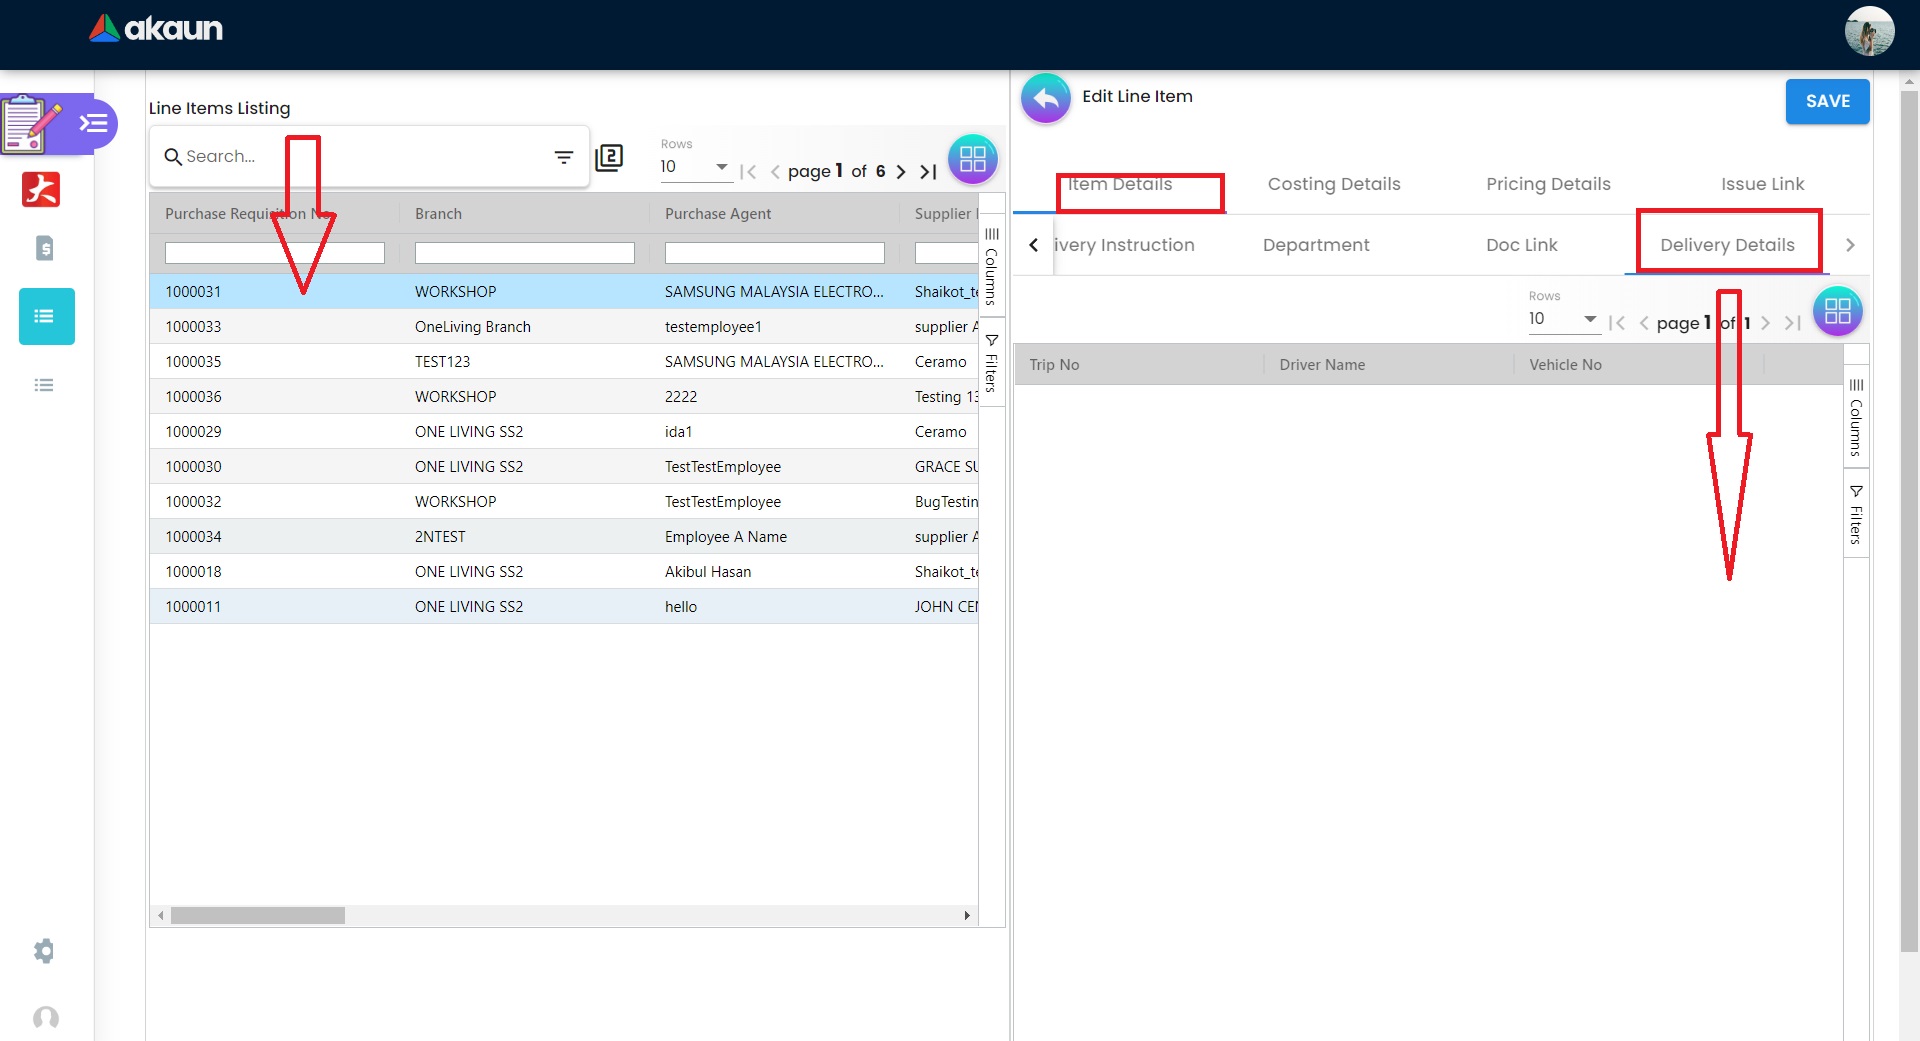Viewport: 1920px width, 1041px height.
Task: Click the stacked pages icon next to search
Action: pos(609,158)
